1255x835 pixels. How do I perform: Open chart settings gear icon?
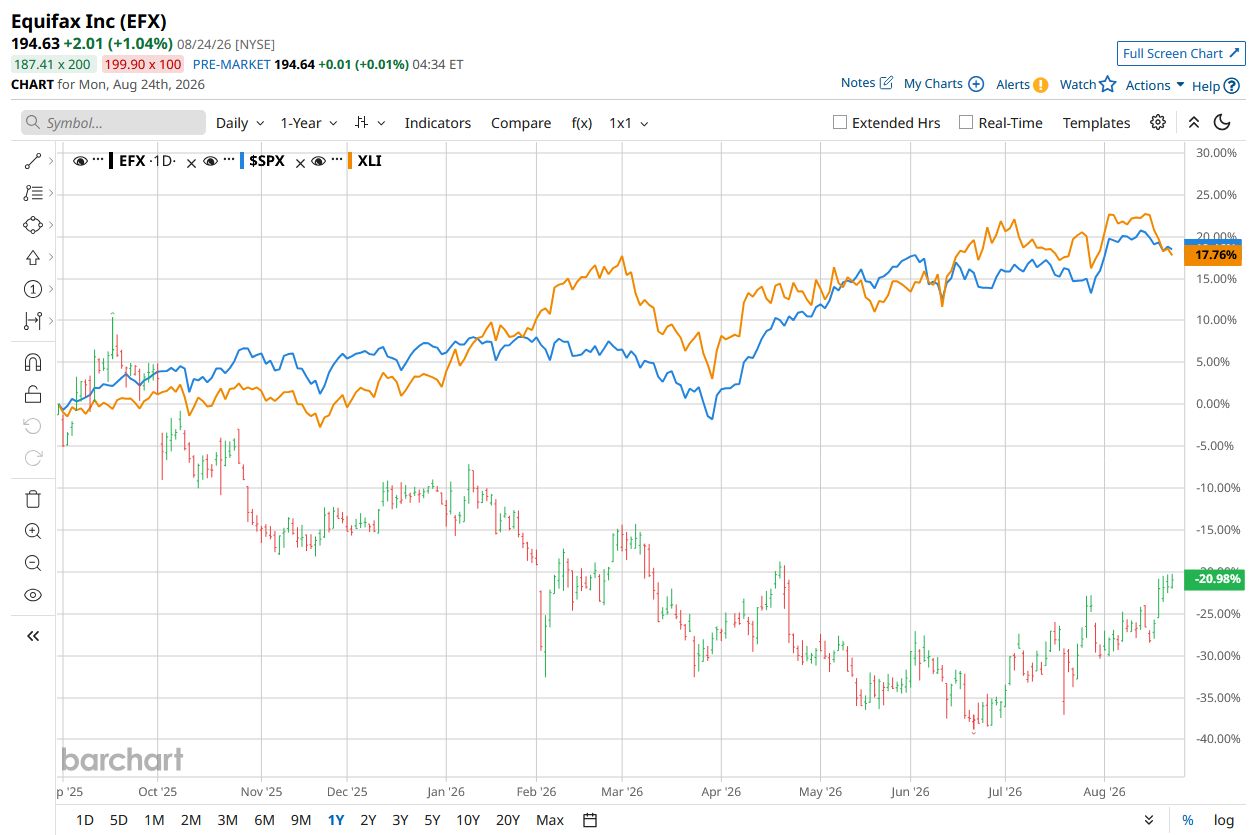click(1158, 123)
